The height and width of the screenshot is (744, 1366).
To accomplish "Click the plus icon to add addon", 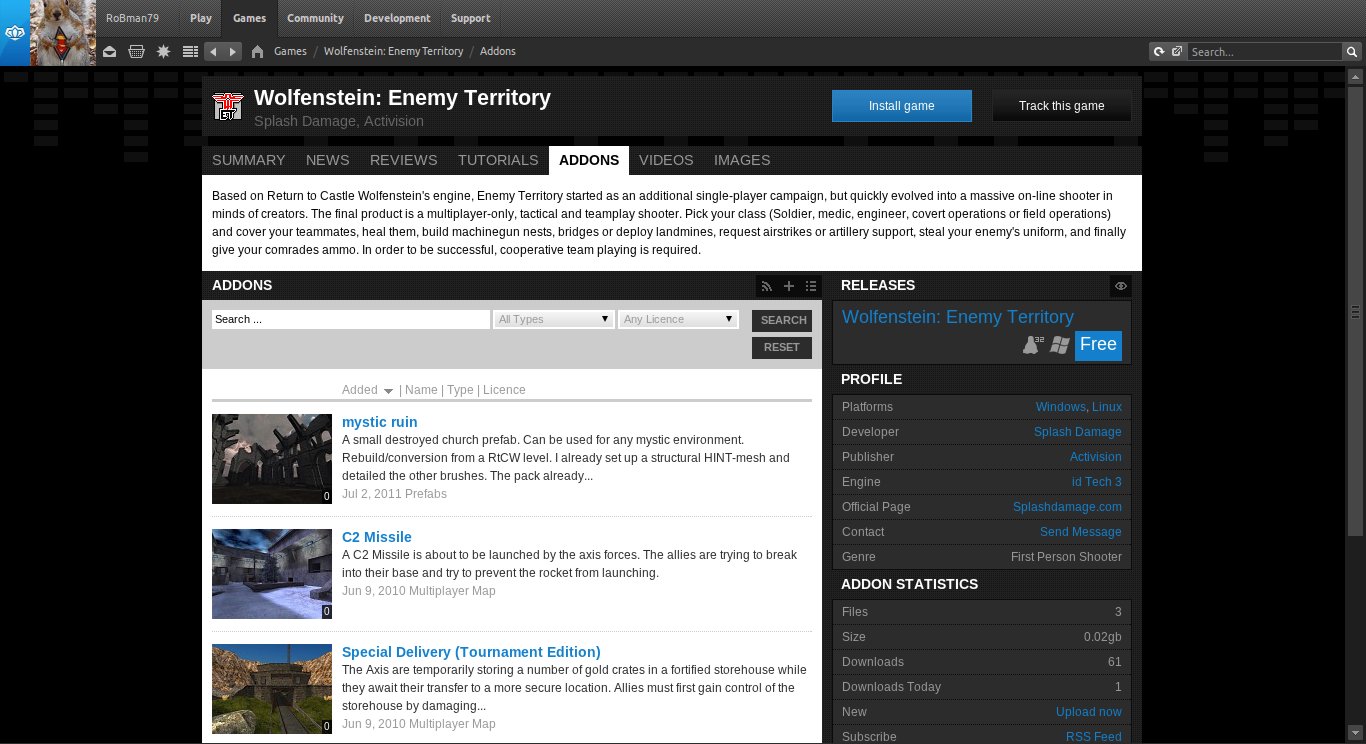I will [789, 286].
